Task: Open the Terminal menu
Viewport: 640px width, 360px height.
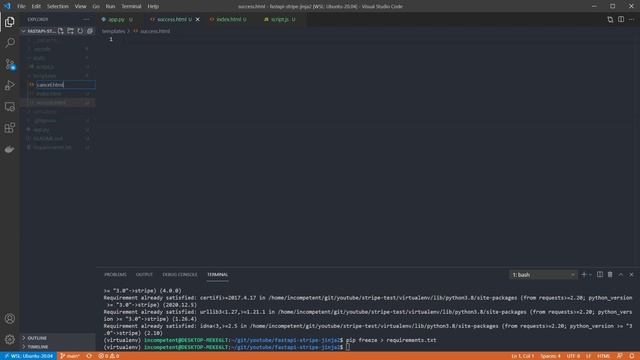Action: 131,6
